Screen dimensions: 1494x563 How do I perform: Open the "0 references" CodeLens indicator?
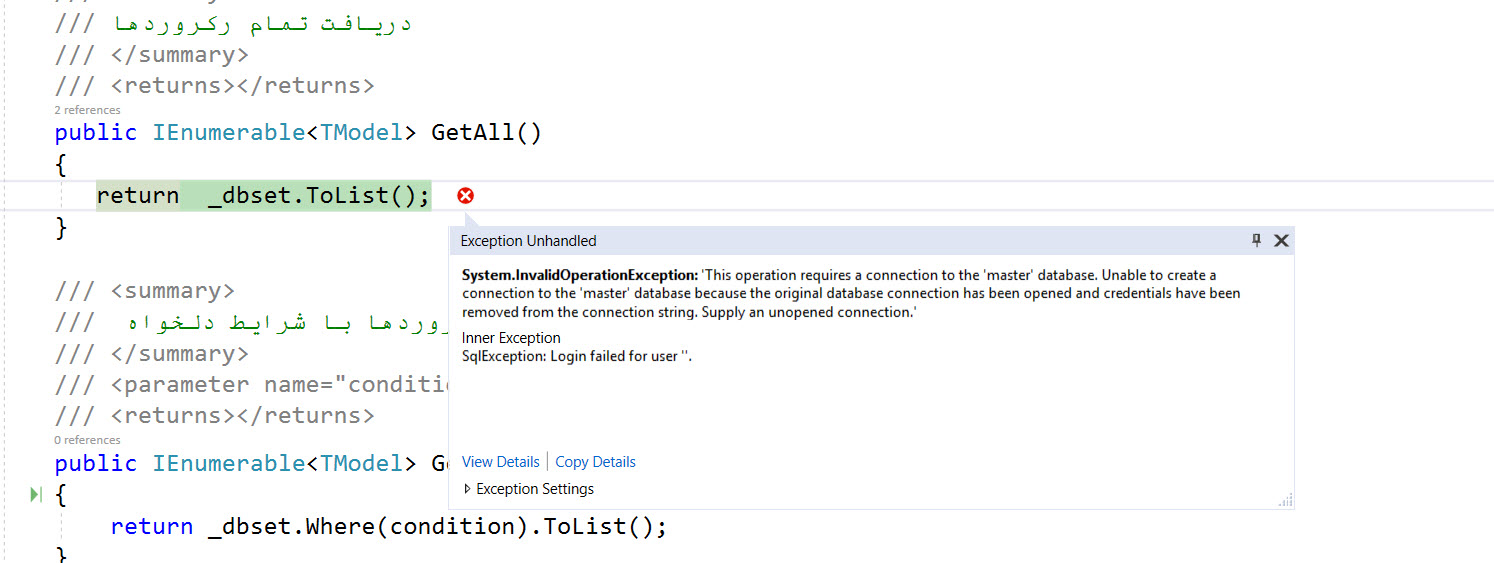[87, 440]
